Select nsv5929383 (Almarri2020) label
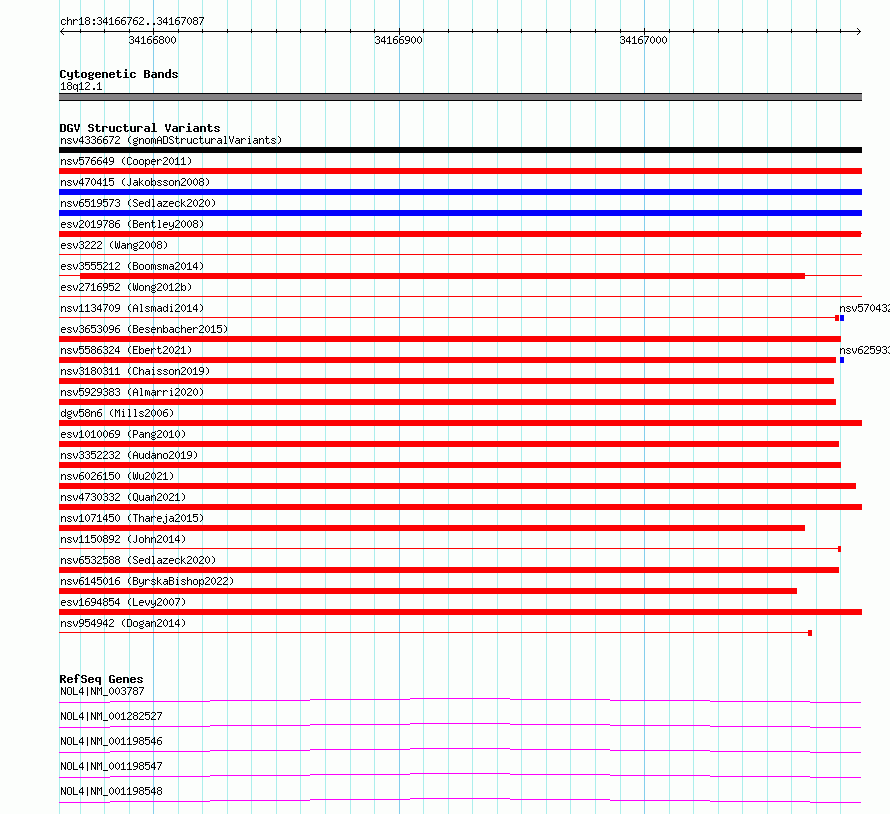The image size is (890, 814). (132, 392)
